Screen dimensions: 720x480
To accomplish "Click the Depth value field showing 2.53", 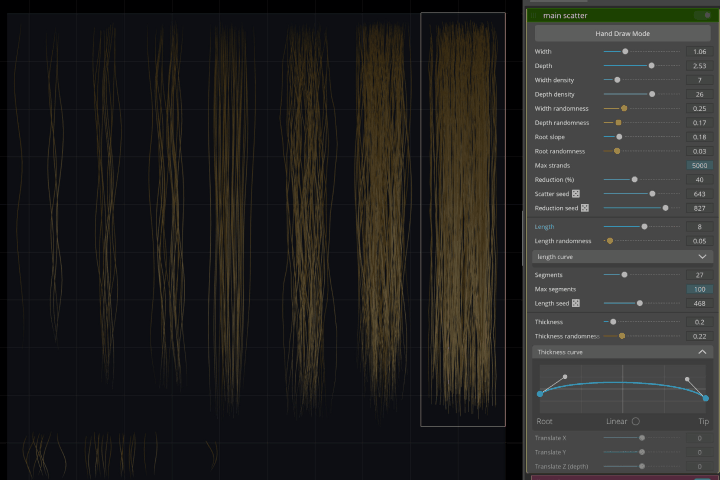I will [x=699, y=66].
